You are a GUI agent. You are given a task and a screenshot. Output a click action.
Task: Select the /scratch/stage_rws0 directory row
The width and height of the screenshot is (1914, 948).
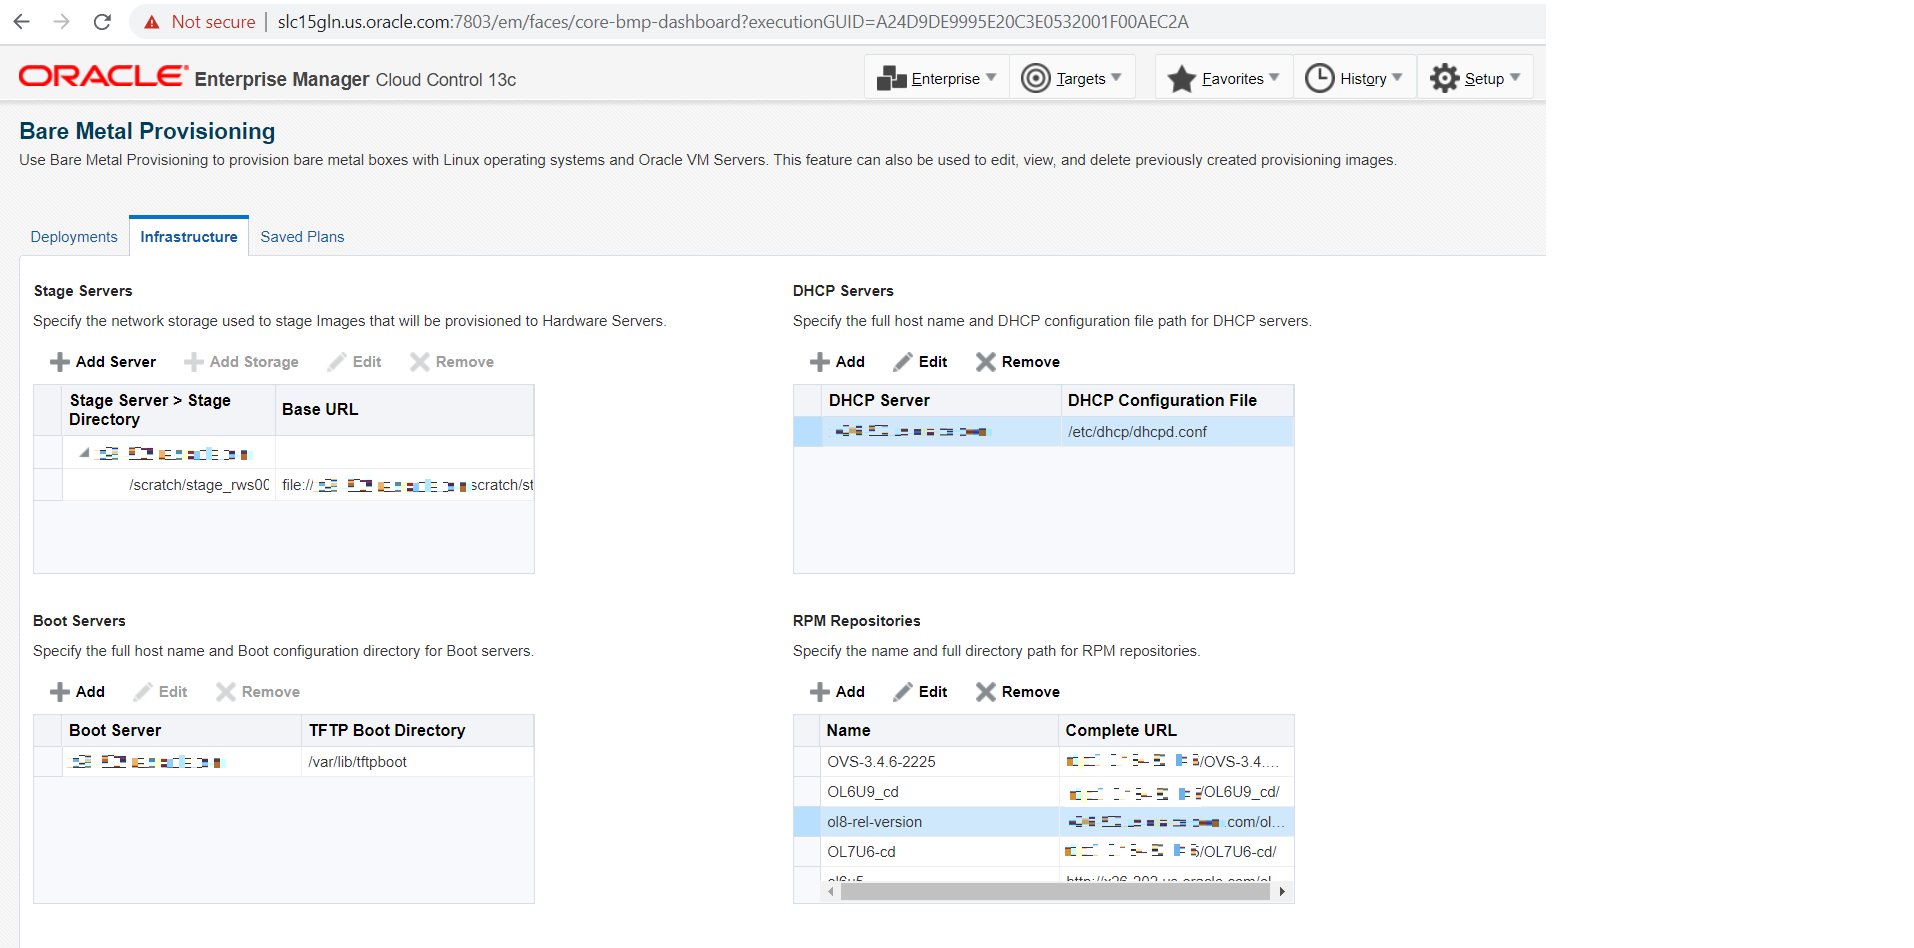(x=284, y=485)
